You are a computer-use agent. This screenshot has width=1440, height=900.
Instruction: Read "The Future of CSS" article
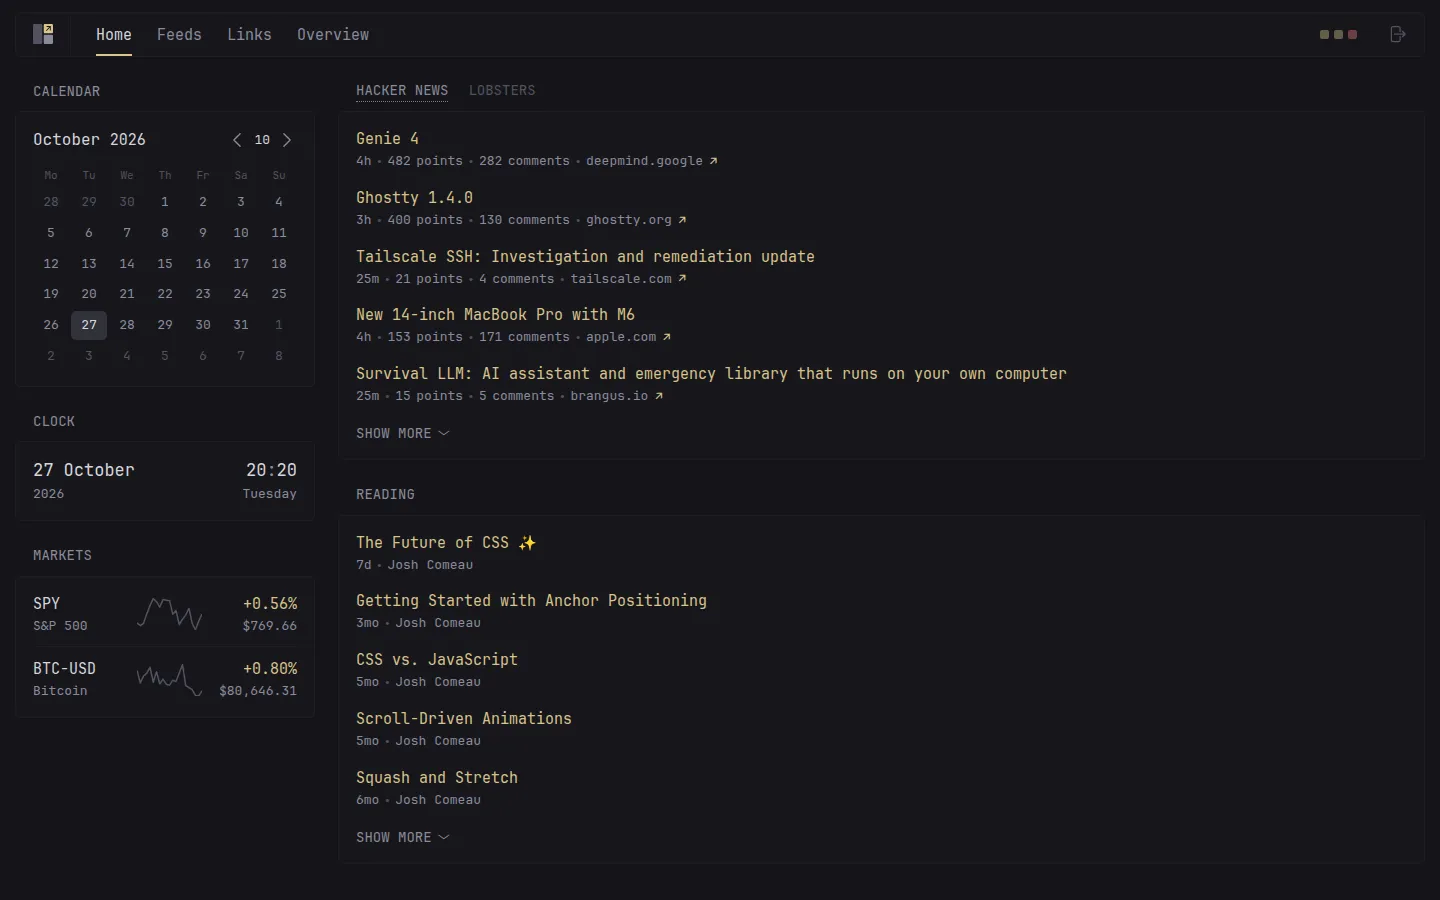point(446,543)
